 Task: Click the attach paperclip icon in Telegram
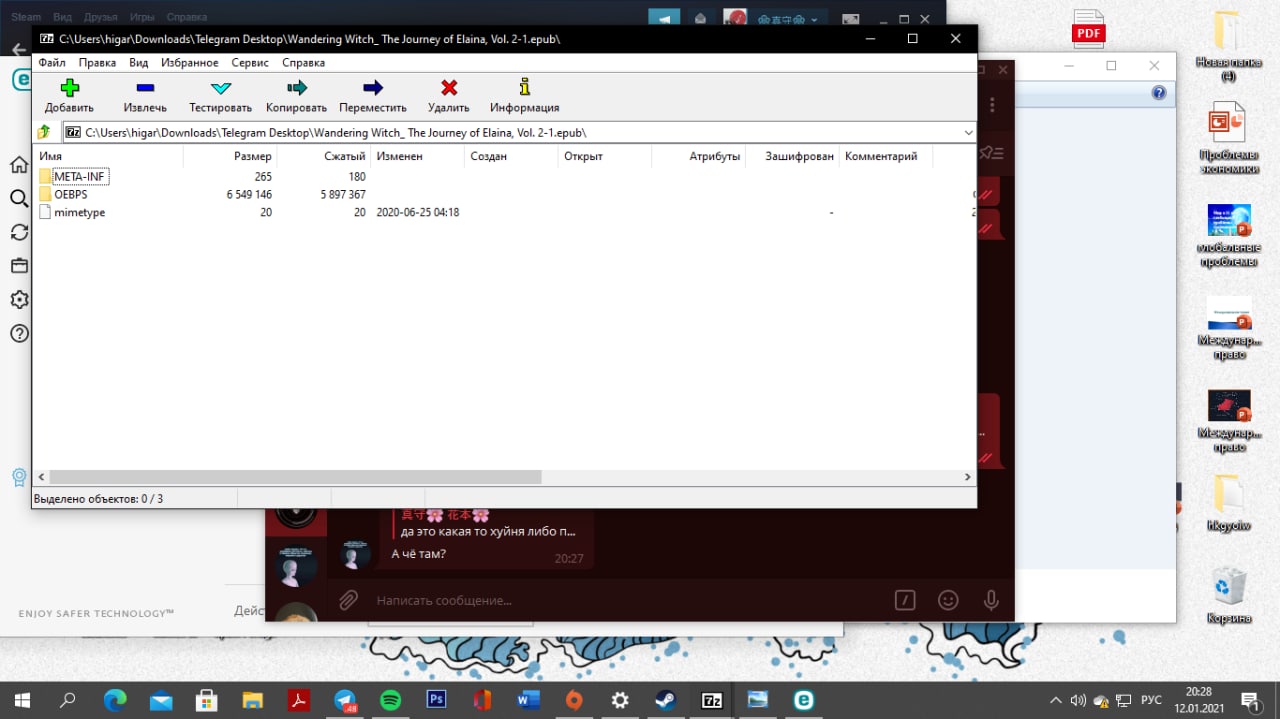[348, 600]
